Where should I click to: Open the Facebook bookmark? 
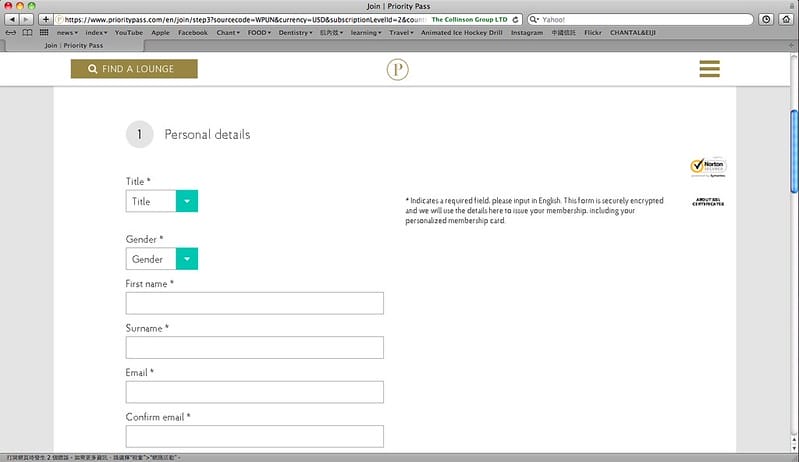coord(193,33)
